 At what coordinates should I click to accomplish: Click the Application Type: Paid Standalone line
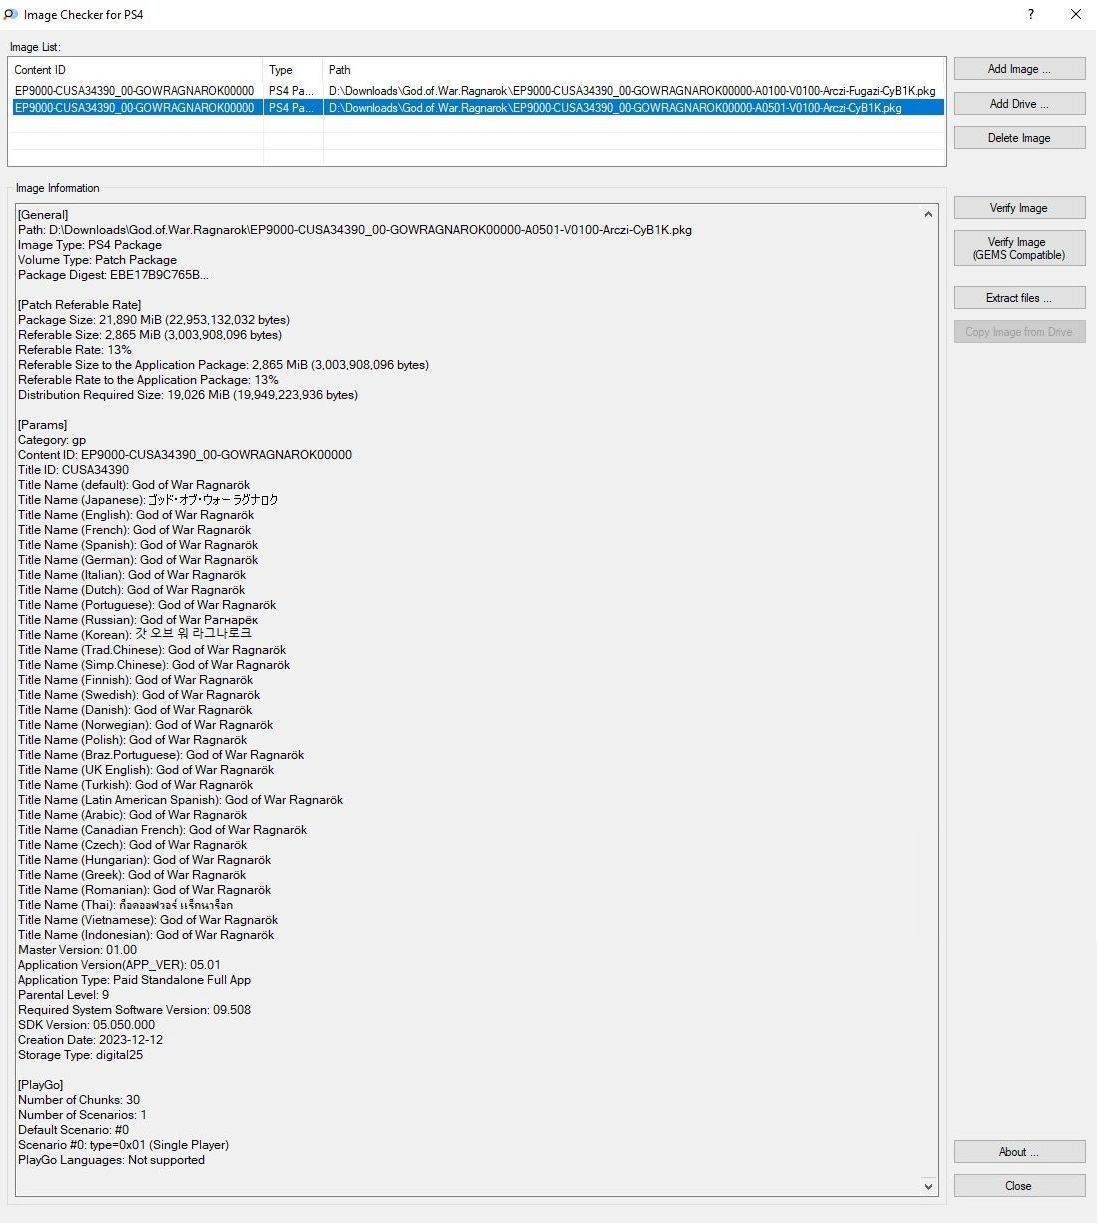134,980
